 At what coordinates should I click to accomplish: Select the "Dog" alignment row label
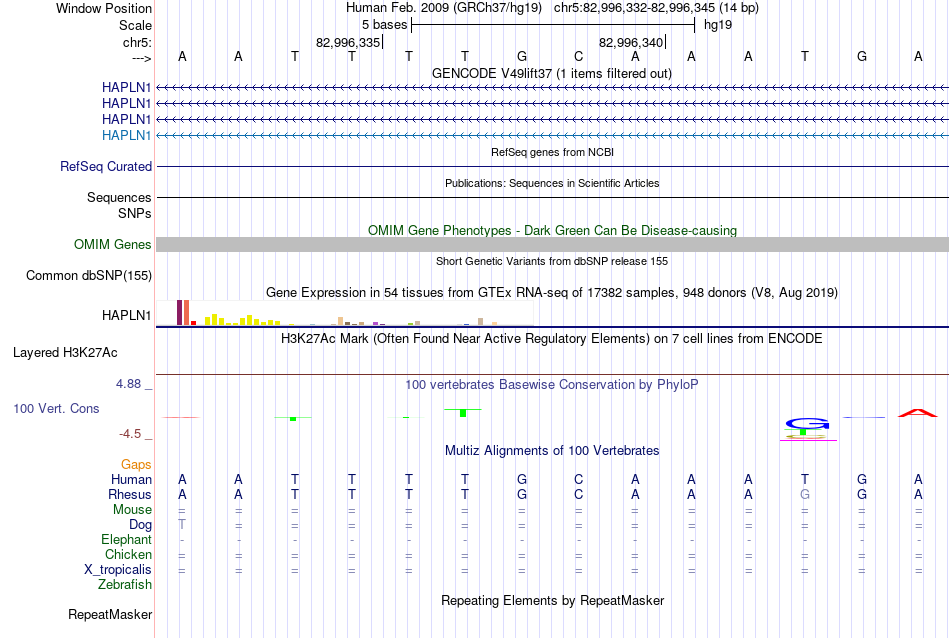tap(140, 525)
